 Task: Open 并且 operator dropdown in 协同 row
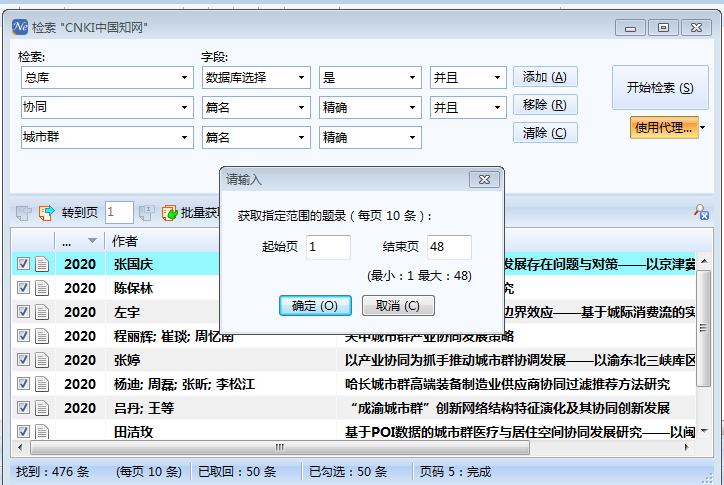[x=497, y=108]
